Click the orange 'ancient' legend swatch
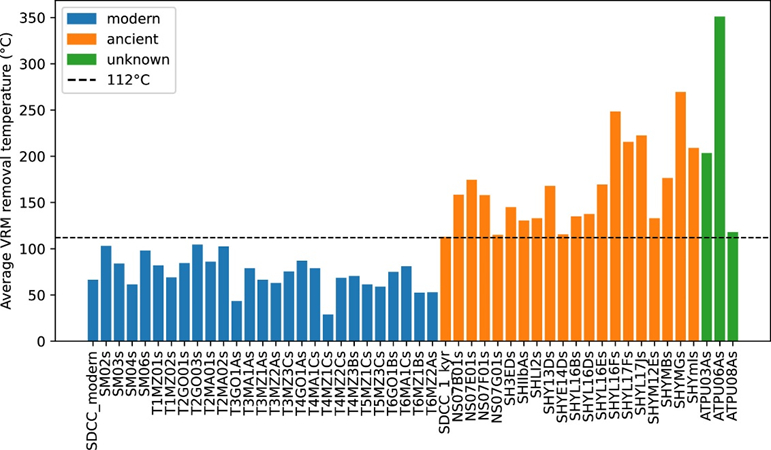Image resolution: width=771 pixels, height=450 pixels. click(82, 39)
